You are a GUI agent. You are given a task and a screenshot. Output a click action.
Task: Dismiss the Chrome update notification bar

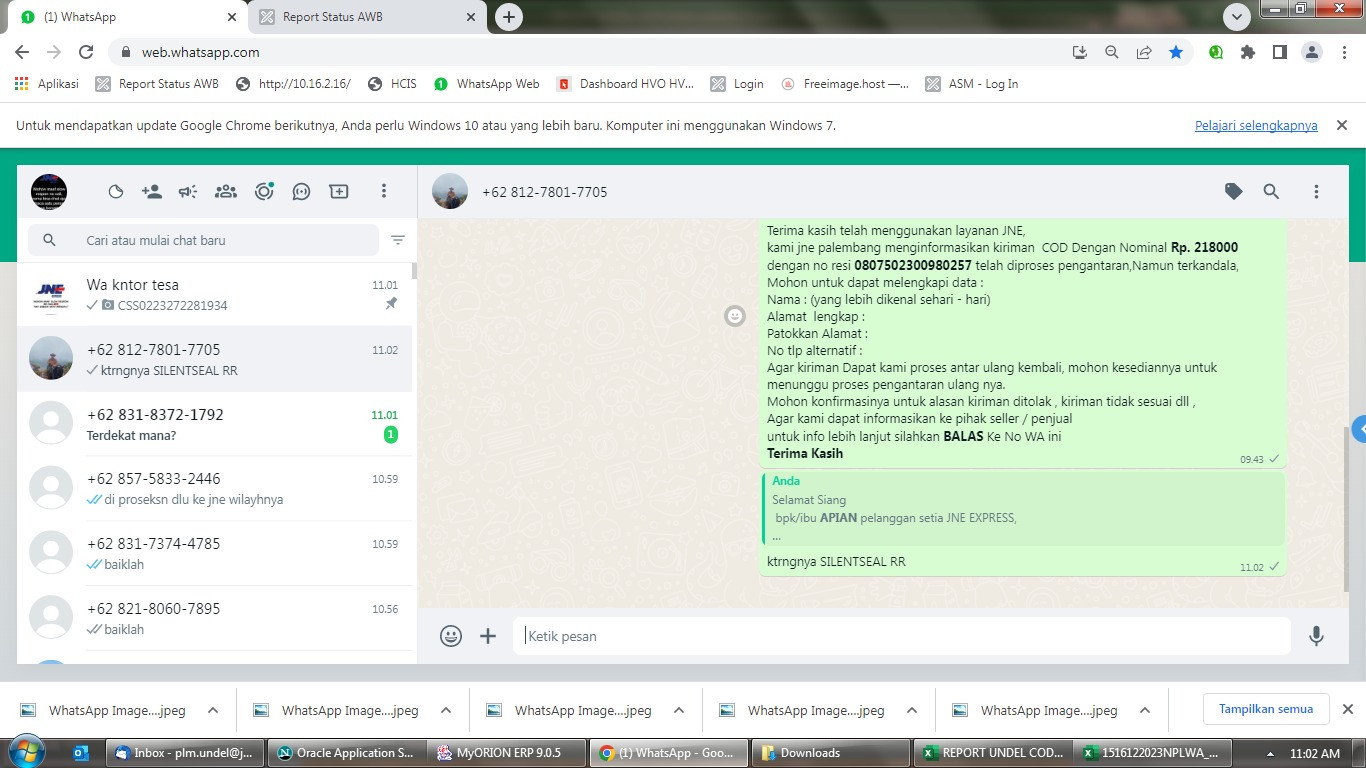[1342, 125]
